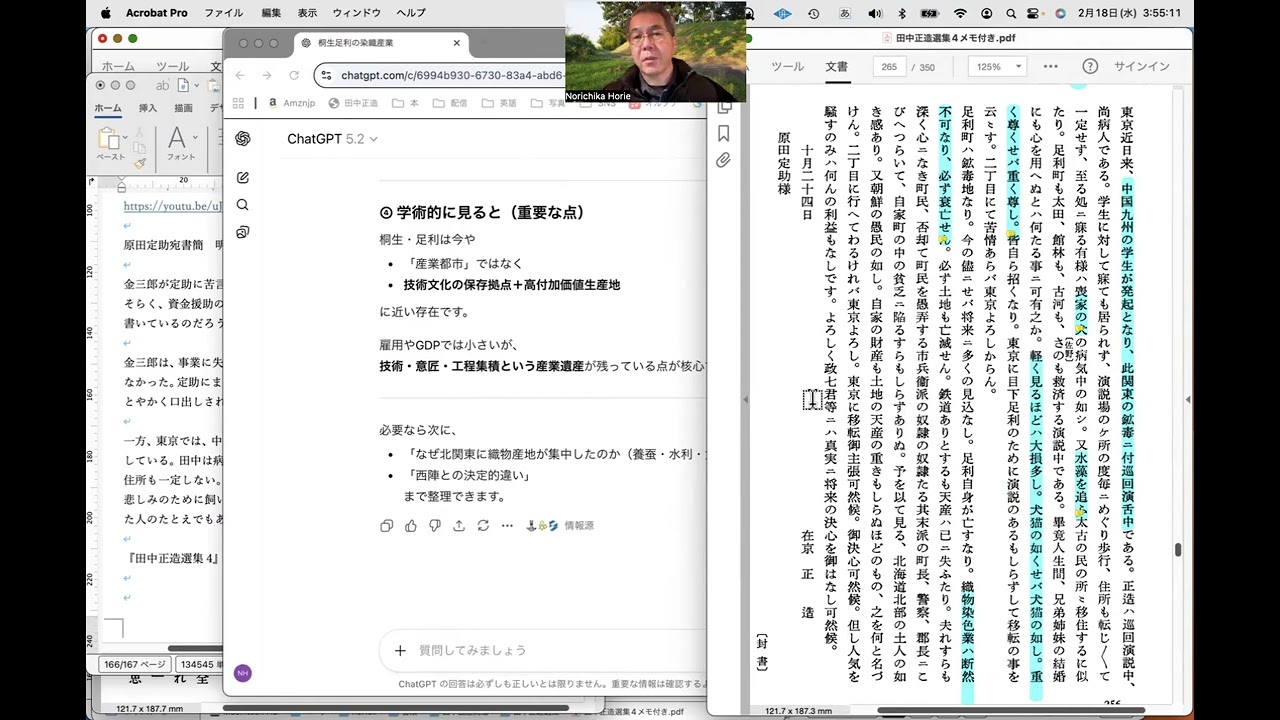The image size is (1280, 720).
Task: Open the 本 bookmarks folder
Action: point(406,103)
